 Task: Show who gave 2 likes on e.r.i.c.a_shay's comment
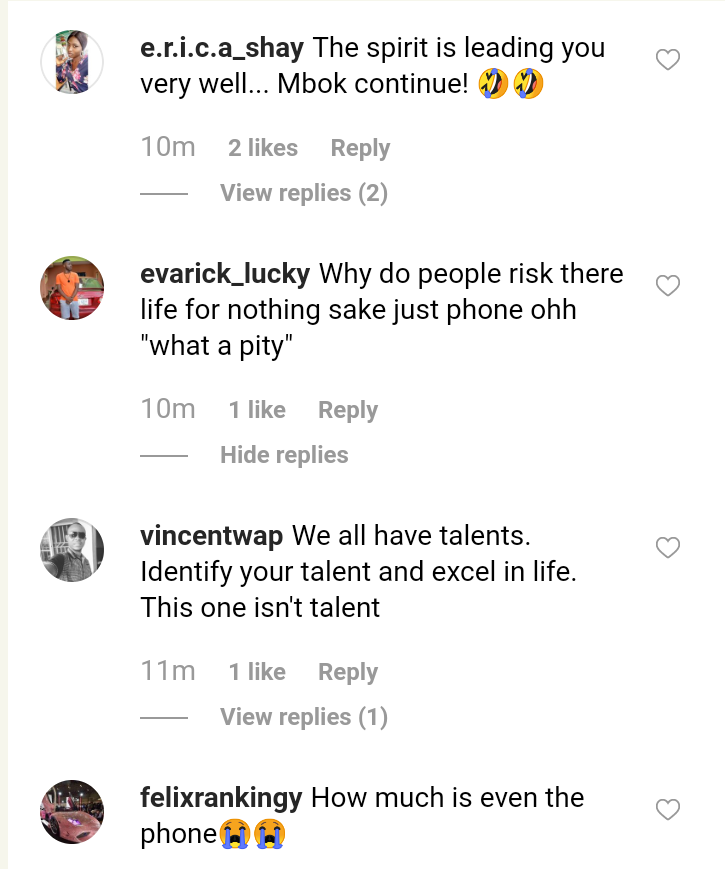click(x=262, y=148)
